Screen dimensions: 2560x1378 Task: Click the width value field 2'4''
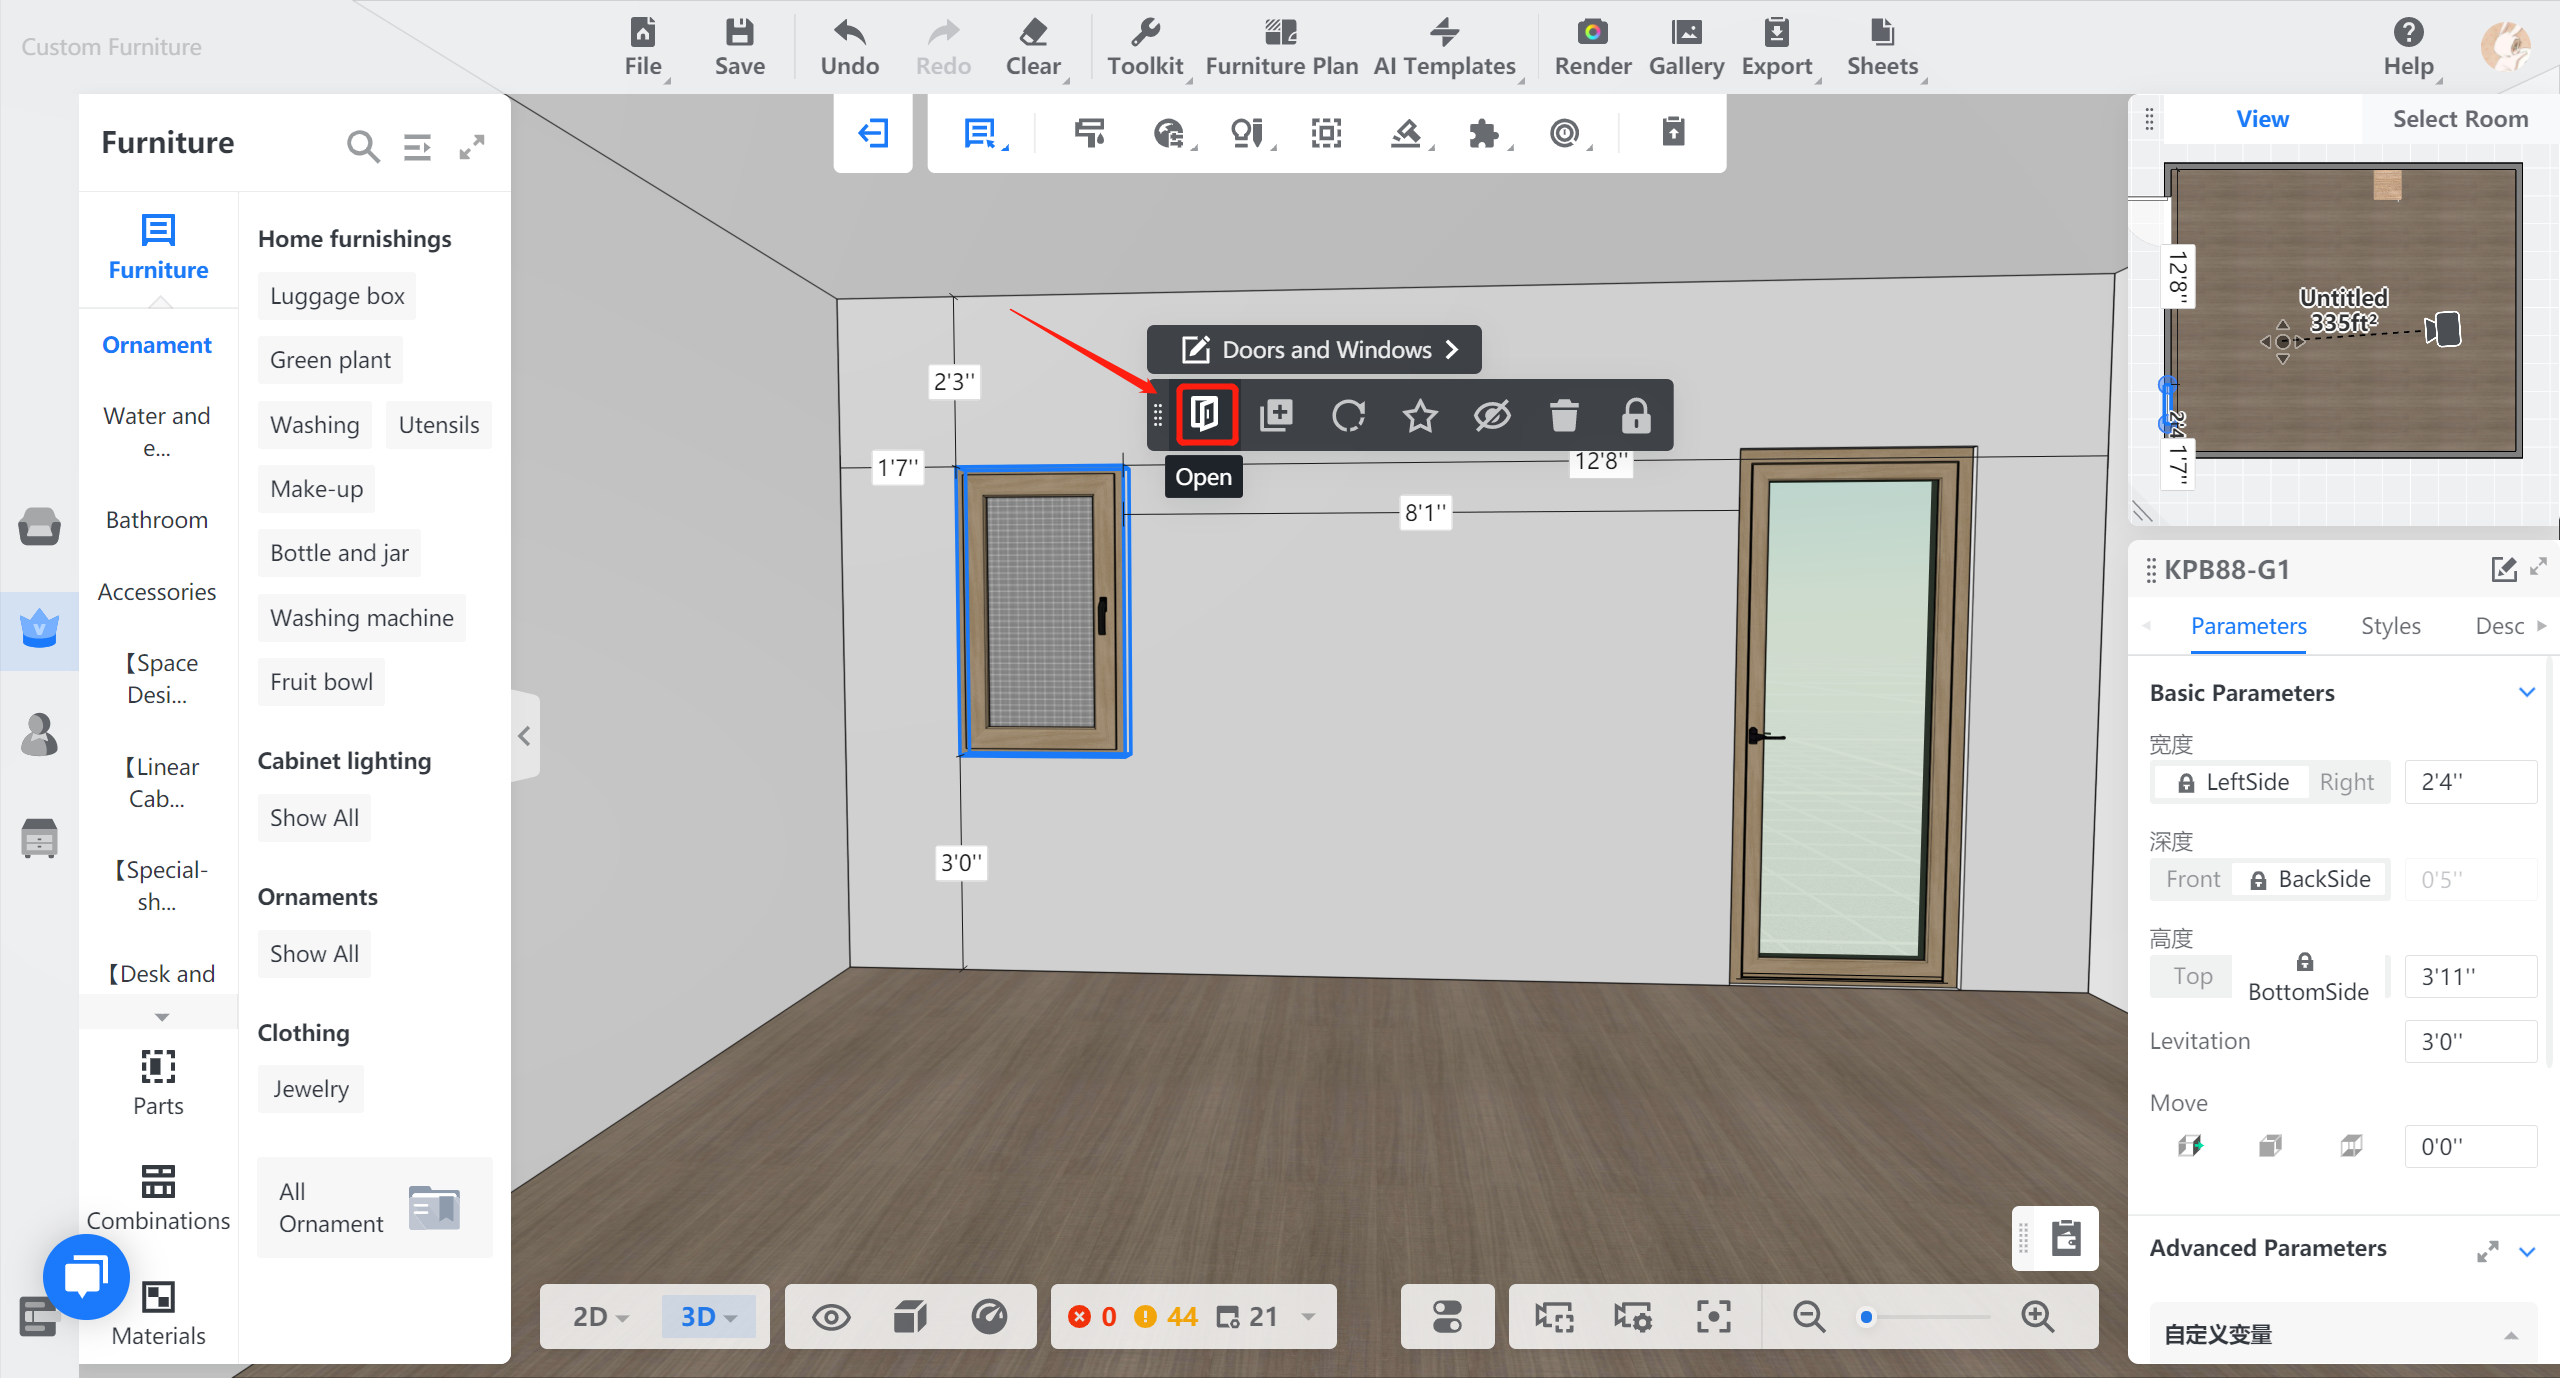pos(2470,782)
